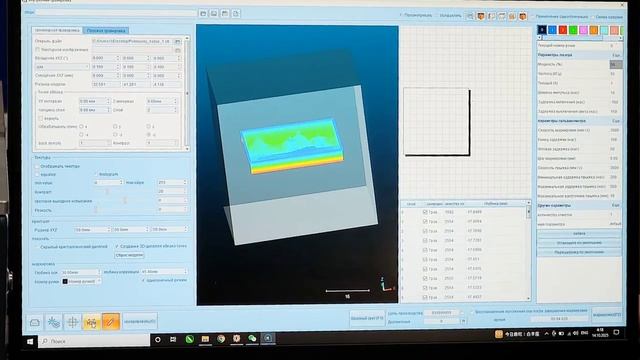Open the pen number color dropdown

click(x=81, y=282)
